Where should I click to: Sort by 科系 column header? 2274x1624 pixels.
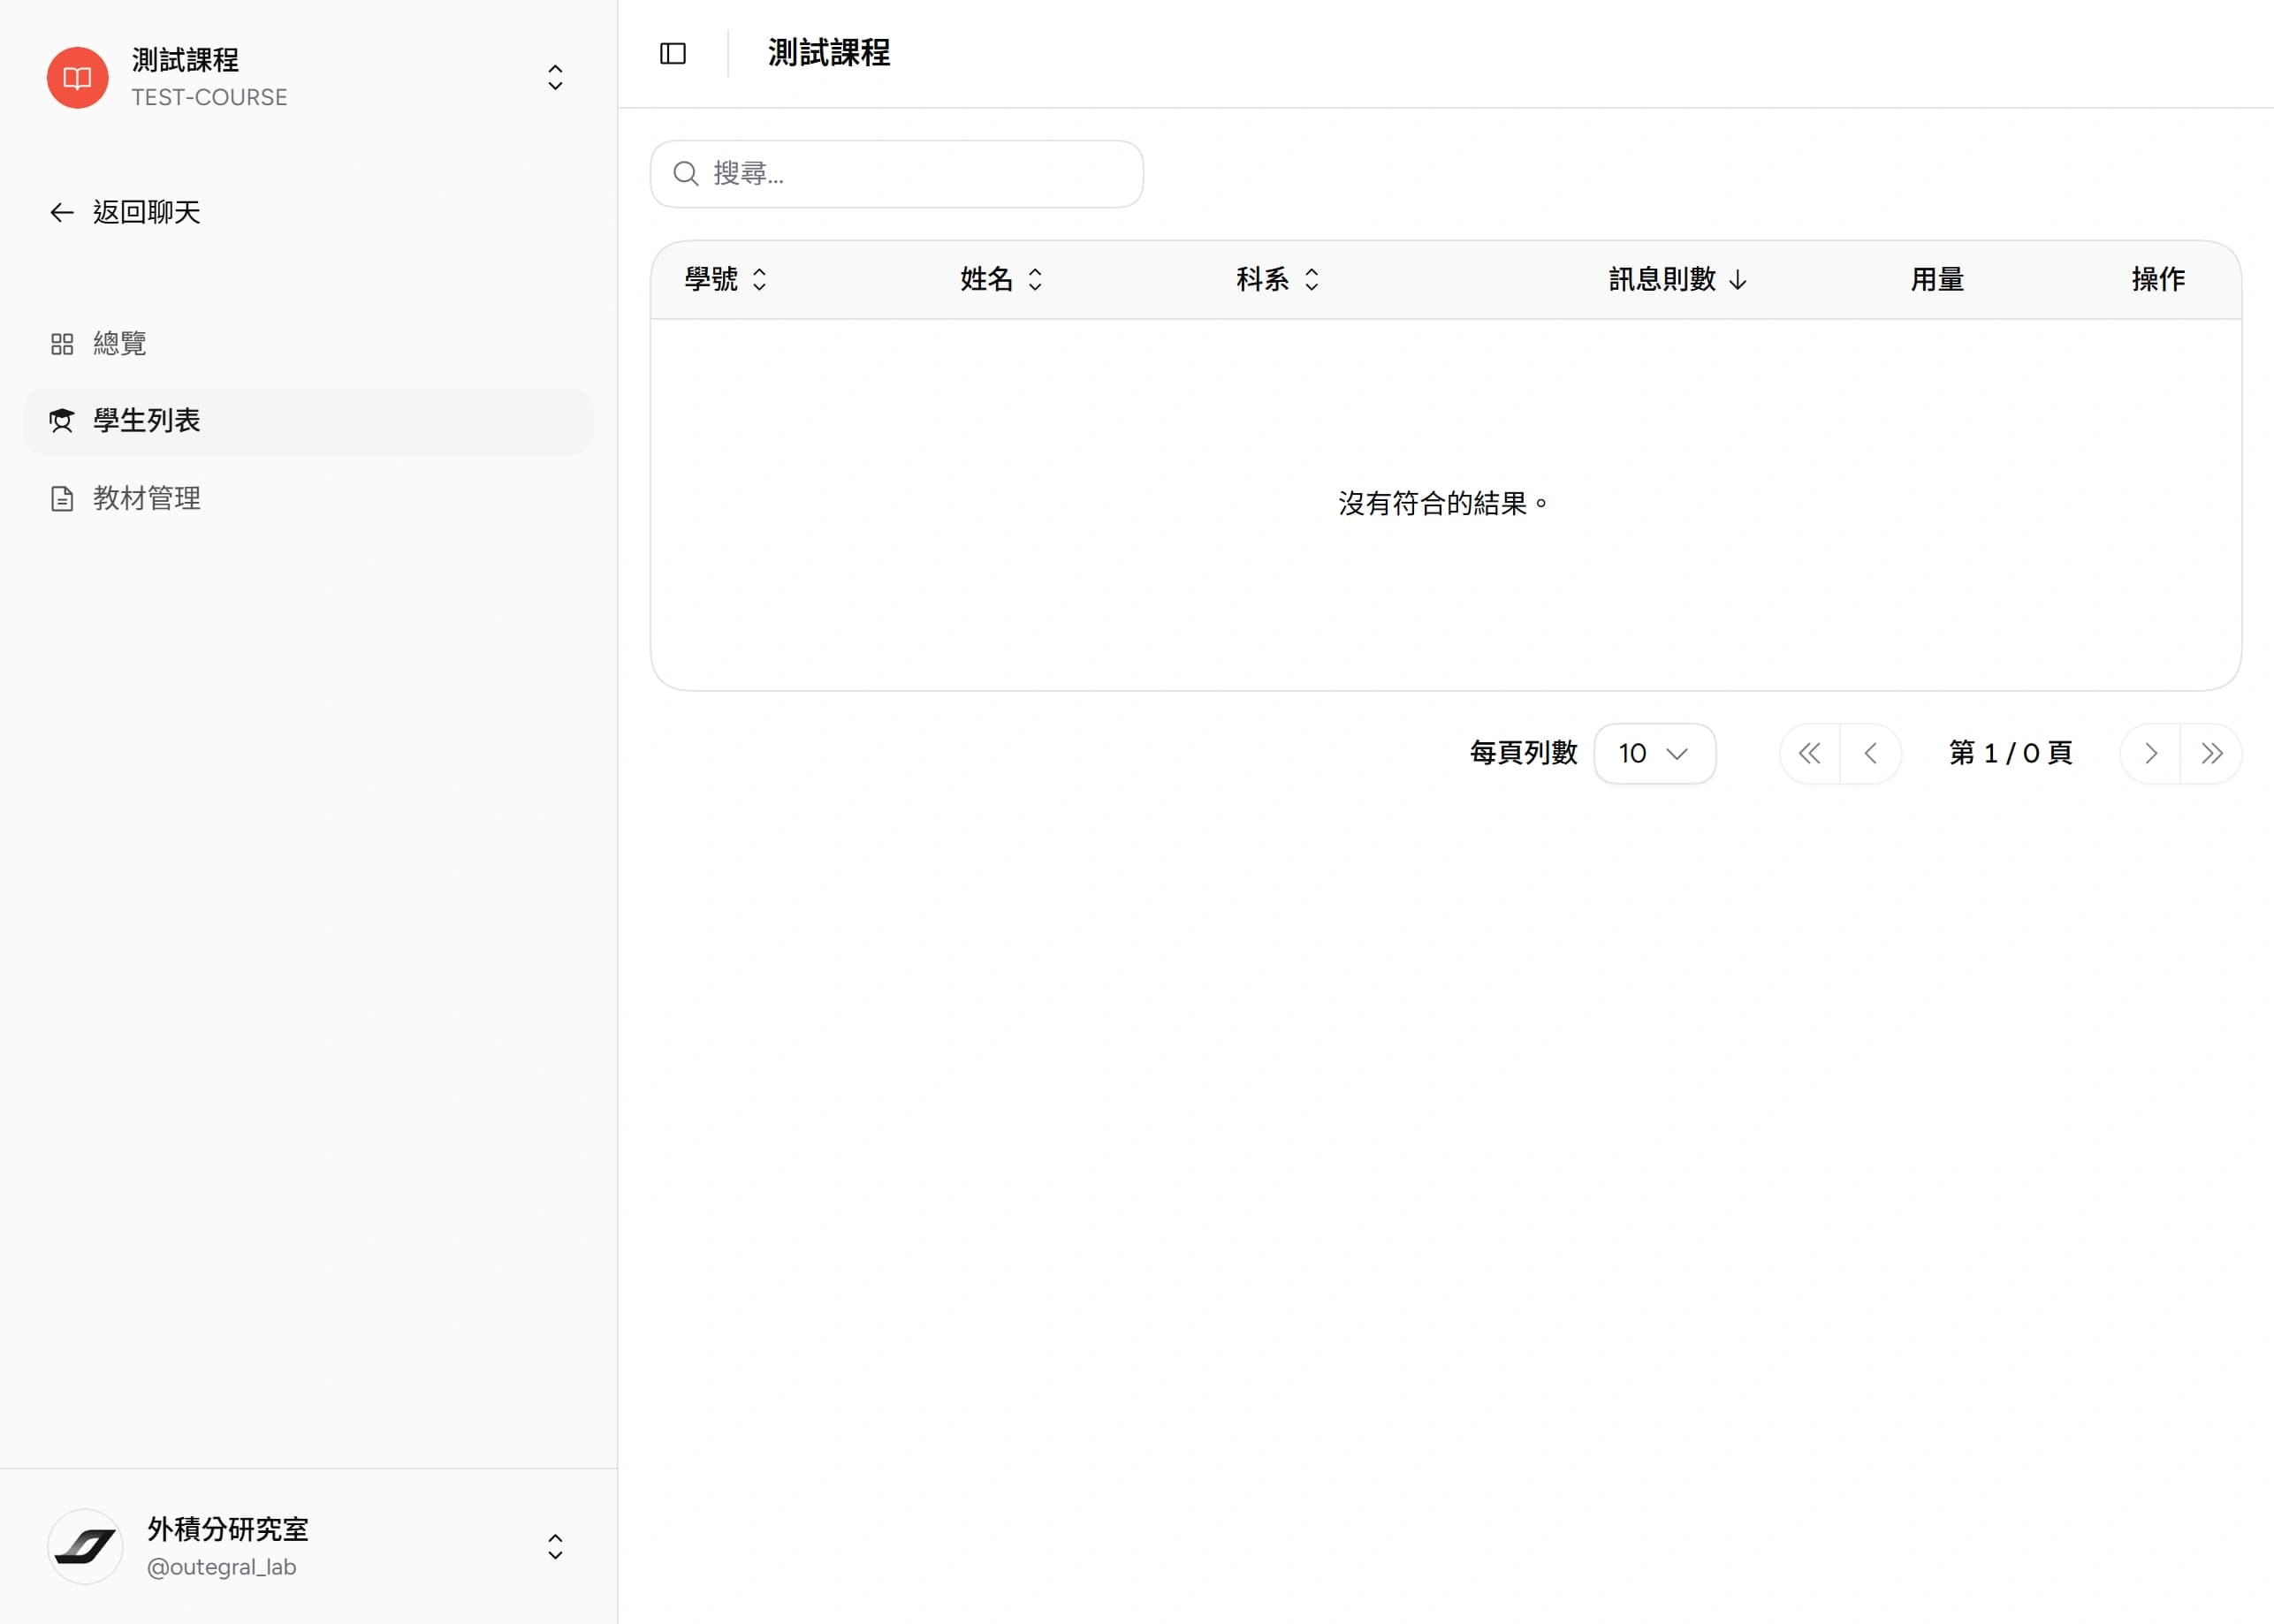[1278, 279]
